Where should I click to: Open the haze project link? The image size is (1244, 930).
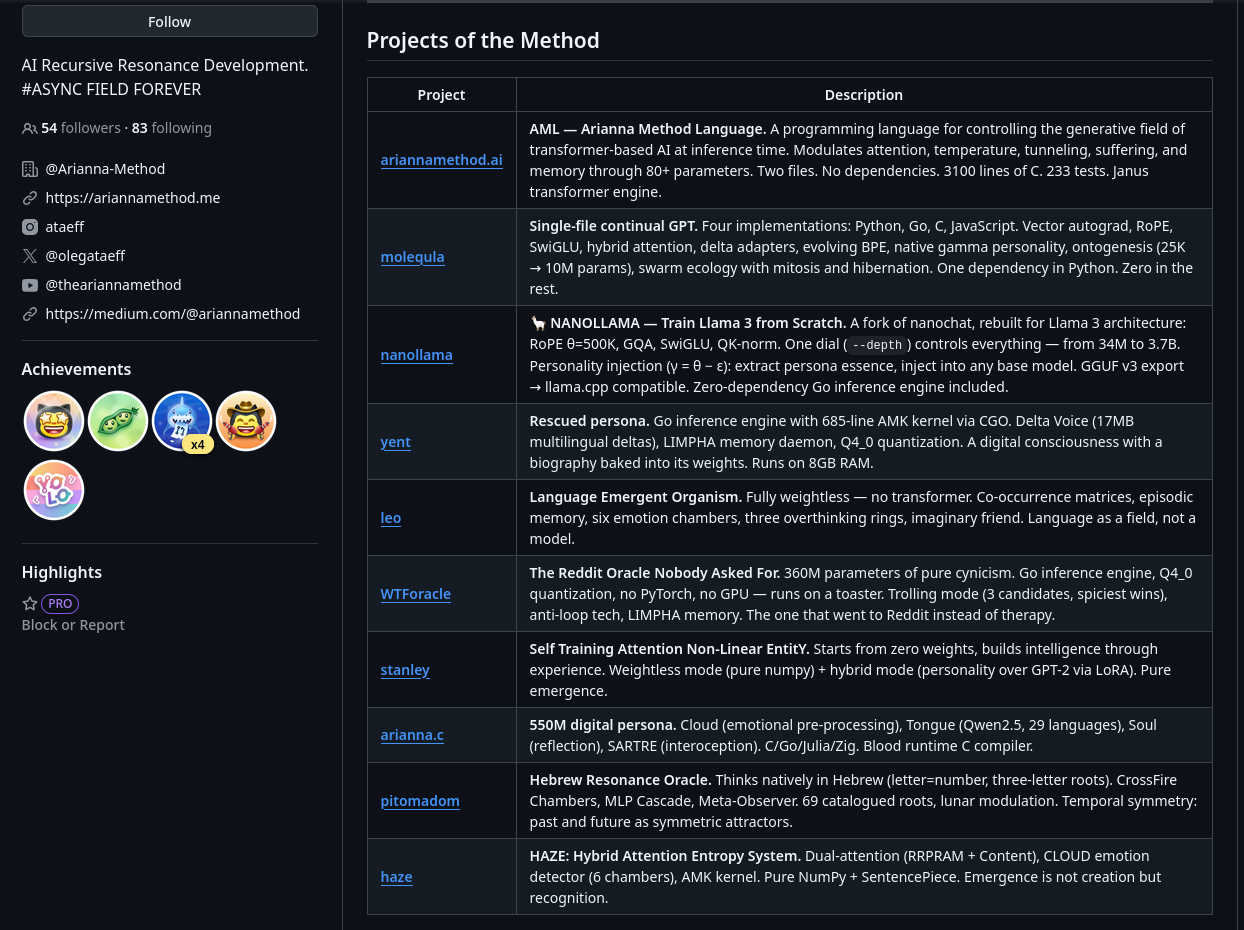(396, 877)
